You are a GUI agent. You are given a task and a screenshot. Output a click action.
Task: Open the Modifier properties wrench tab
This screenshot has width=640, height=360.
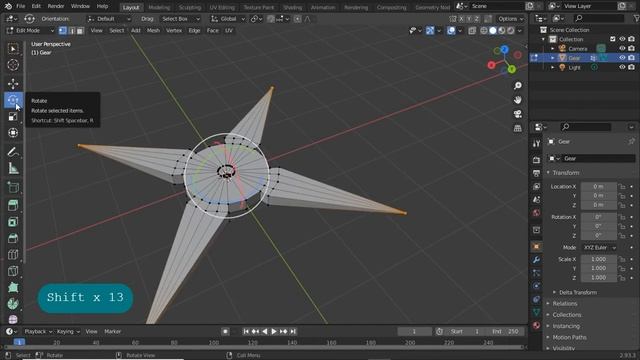536,260
